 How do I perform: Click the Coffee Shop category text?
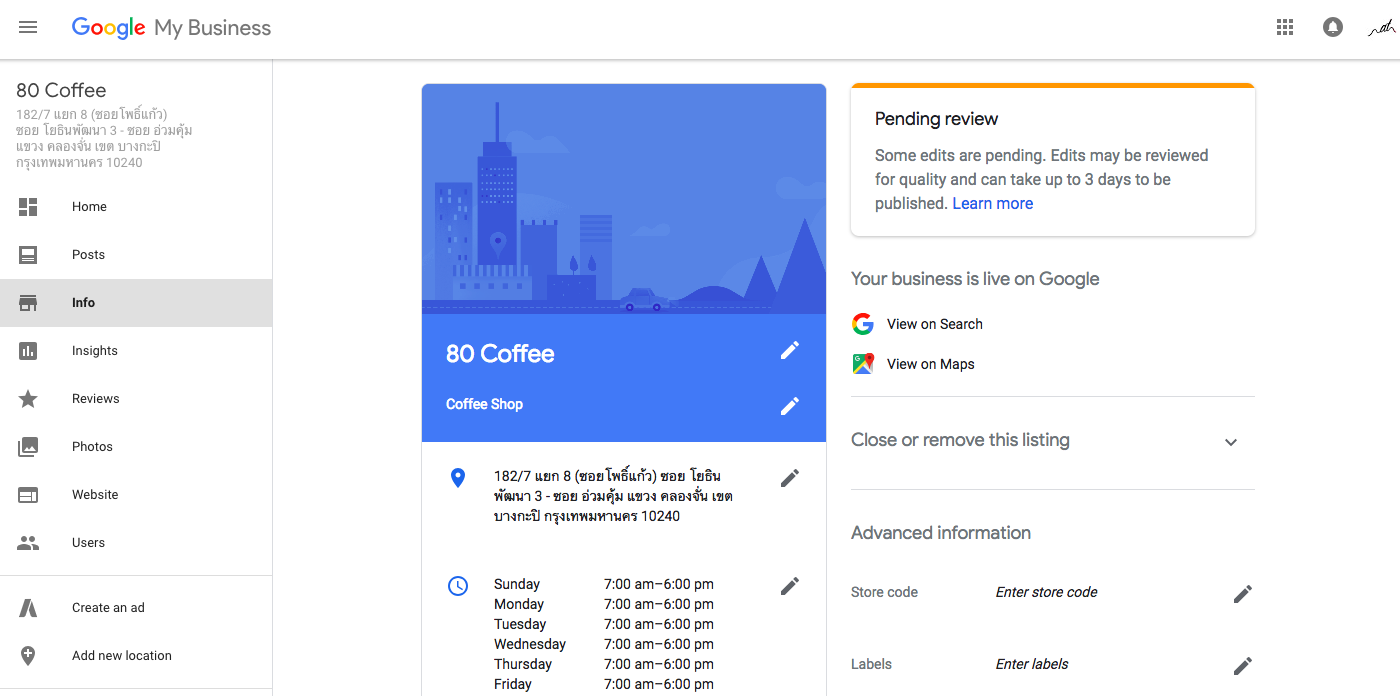484,404
